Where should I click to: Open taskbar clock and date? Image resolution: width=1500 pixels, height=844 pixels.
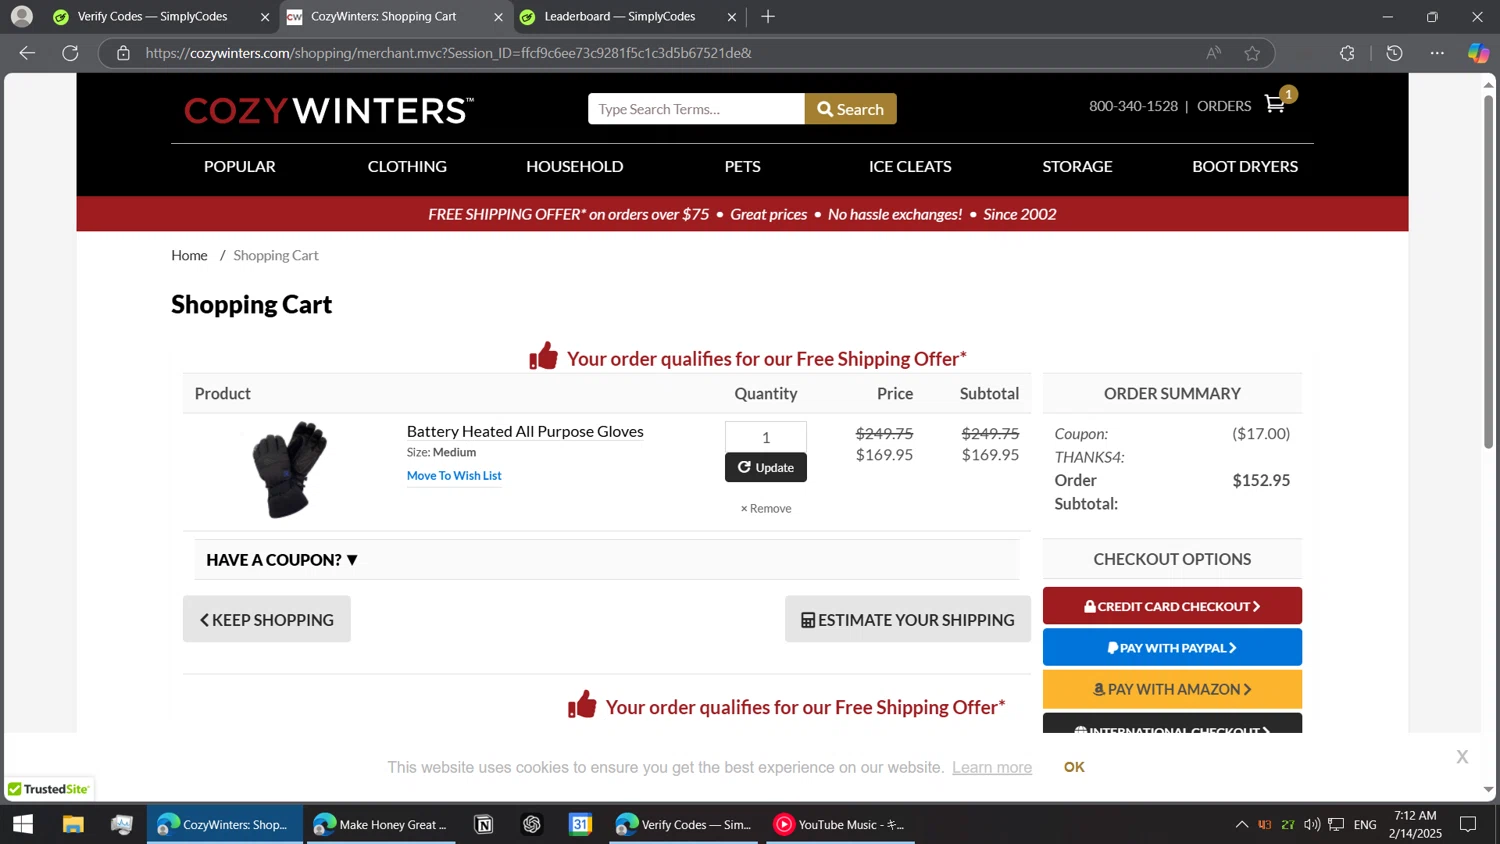(x=1415, y=824)
